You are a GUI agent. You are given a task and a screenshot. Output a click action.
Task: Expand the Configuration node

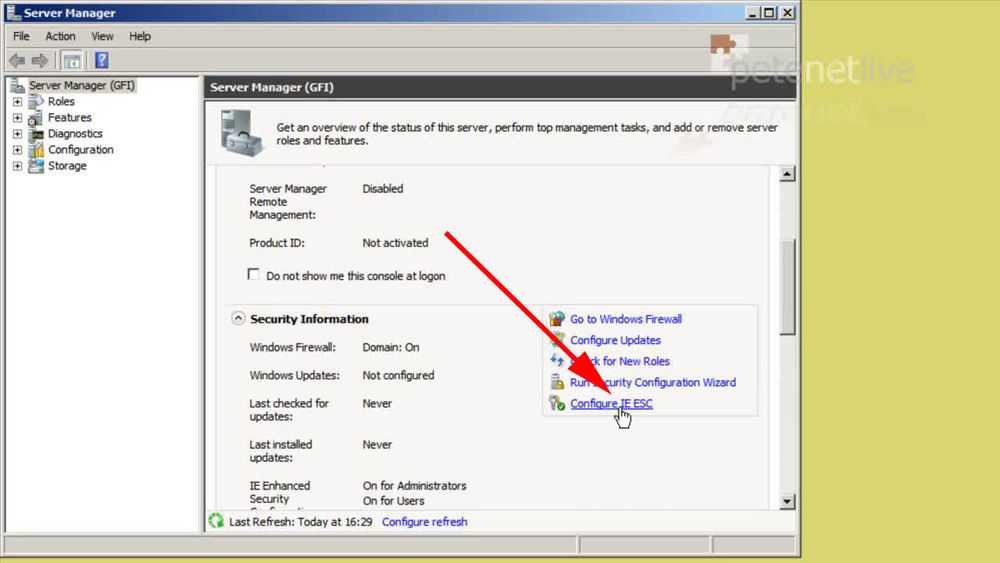pos(17,149)
